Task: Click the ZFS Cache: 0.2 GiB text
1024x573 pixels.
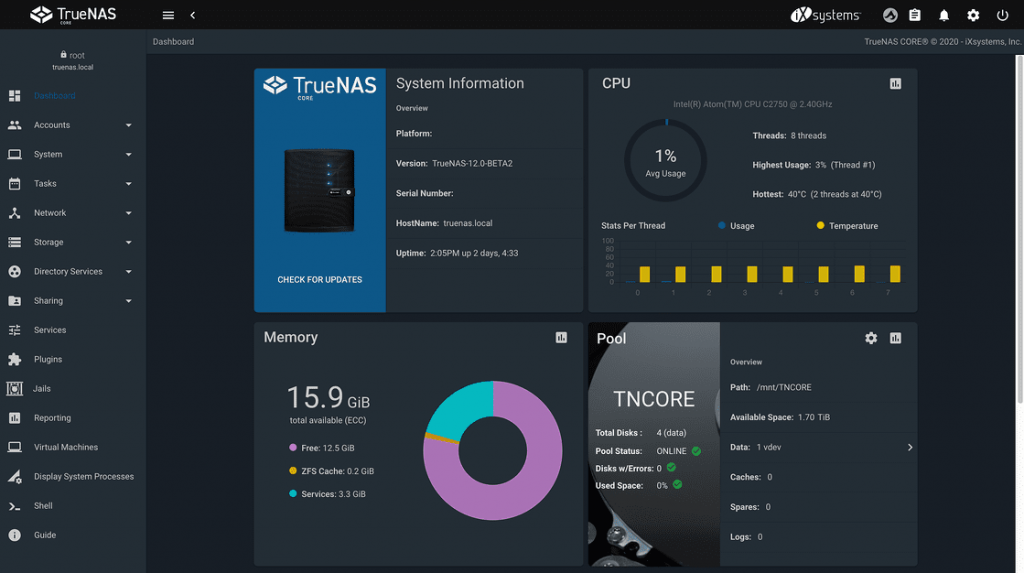Action: 338,471
